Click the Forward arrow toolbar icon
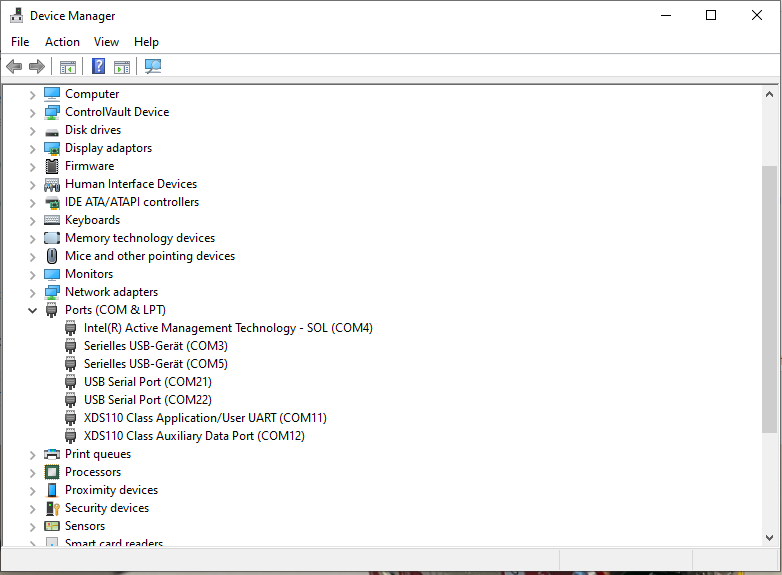Image resolution: width=782 pixels, height=575 pixels. 37,66
